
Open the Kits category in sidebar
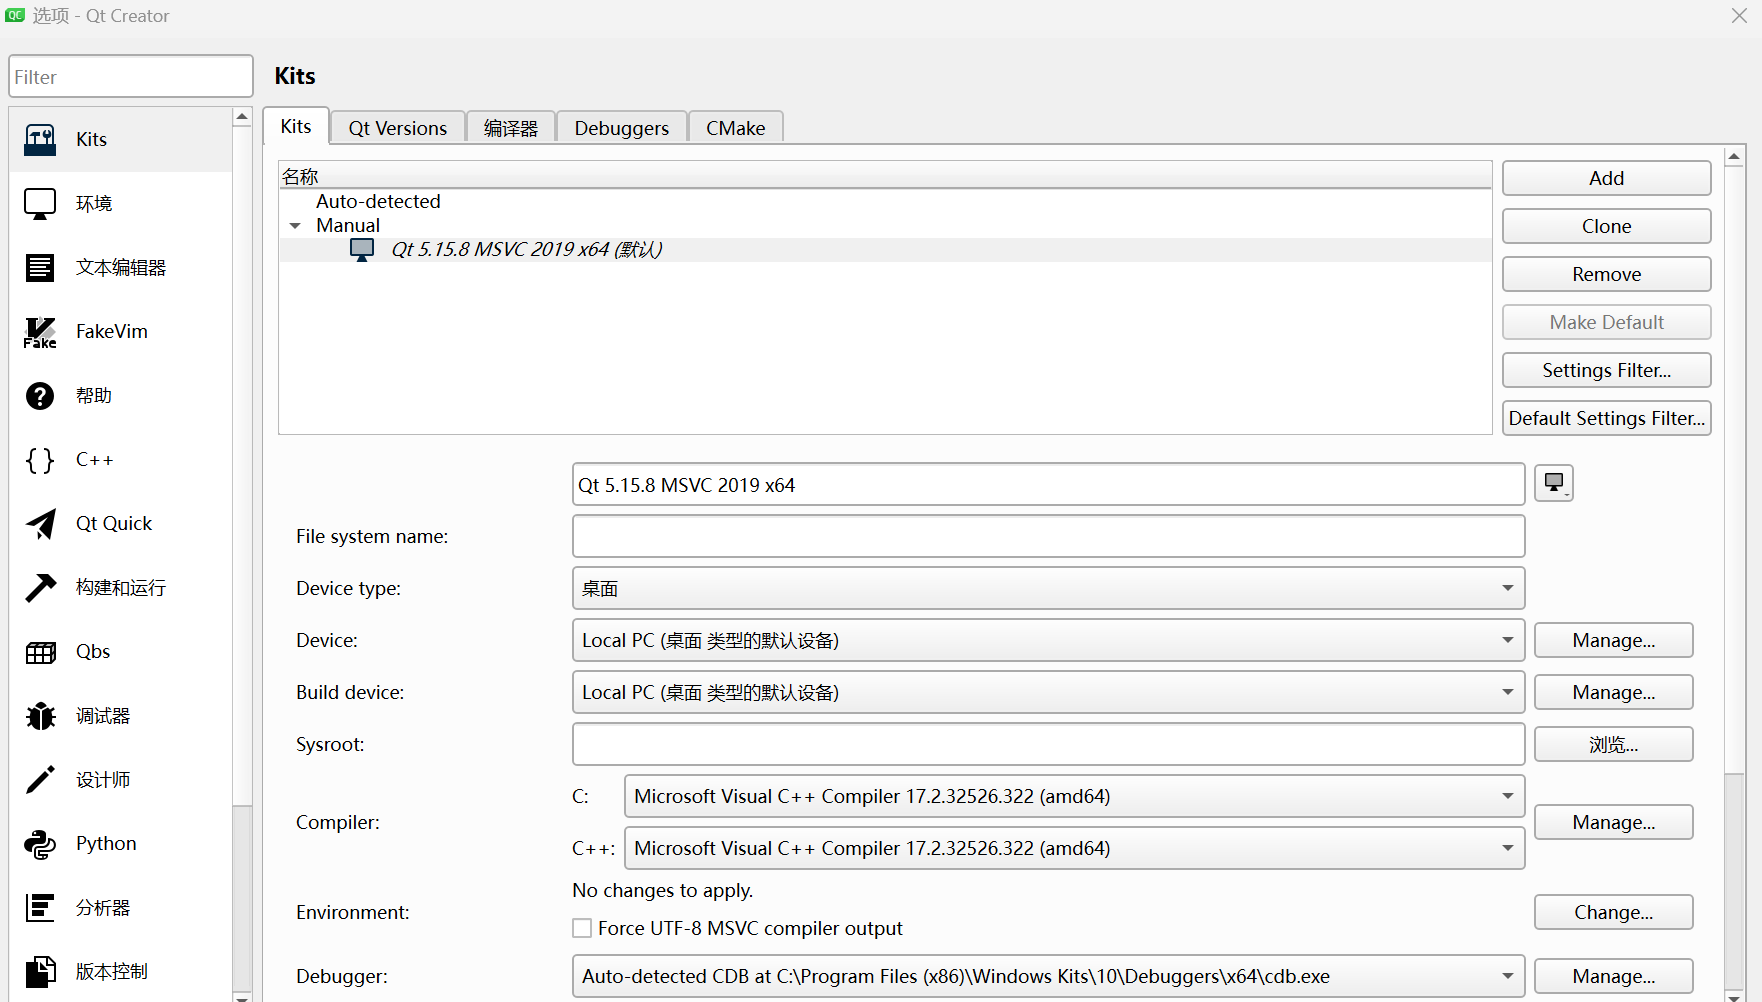[121, 140]
